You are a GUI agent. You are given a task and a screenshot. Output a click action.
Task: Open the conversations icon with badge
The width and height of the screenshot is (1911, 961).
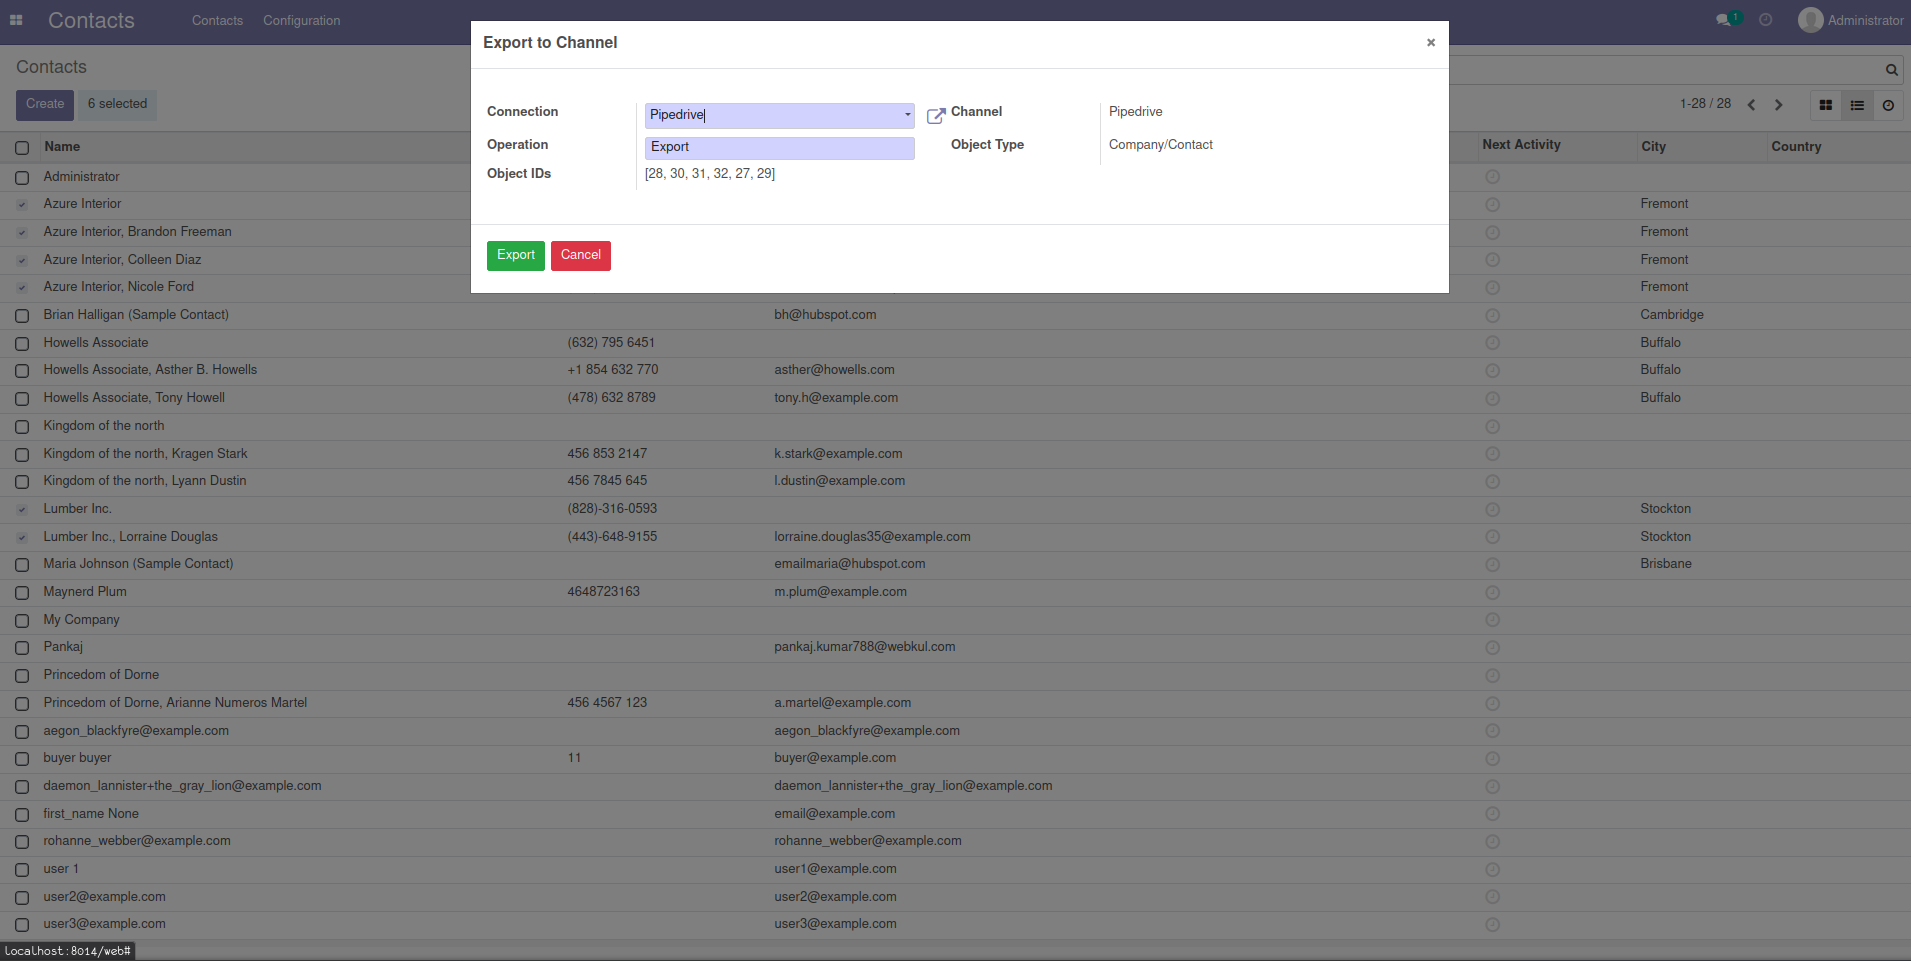[x=1726, y=20]
